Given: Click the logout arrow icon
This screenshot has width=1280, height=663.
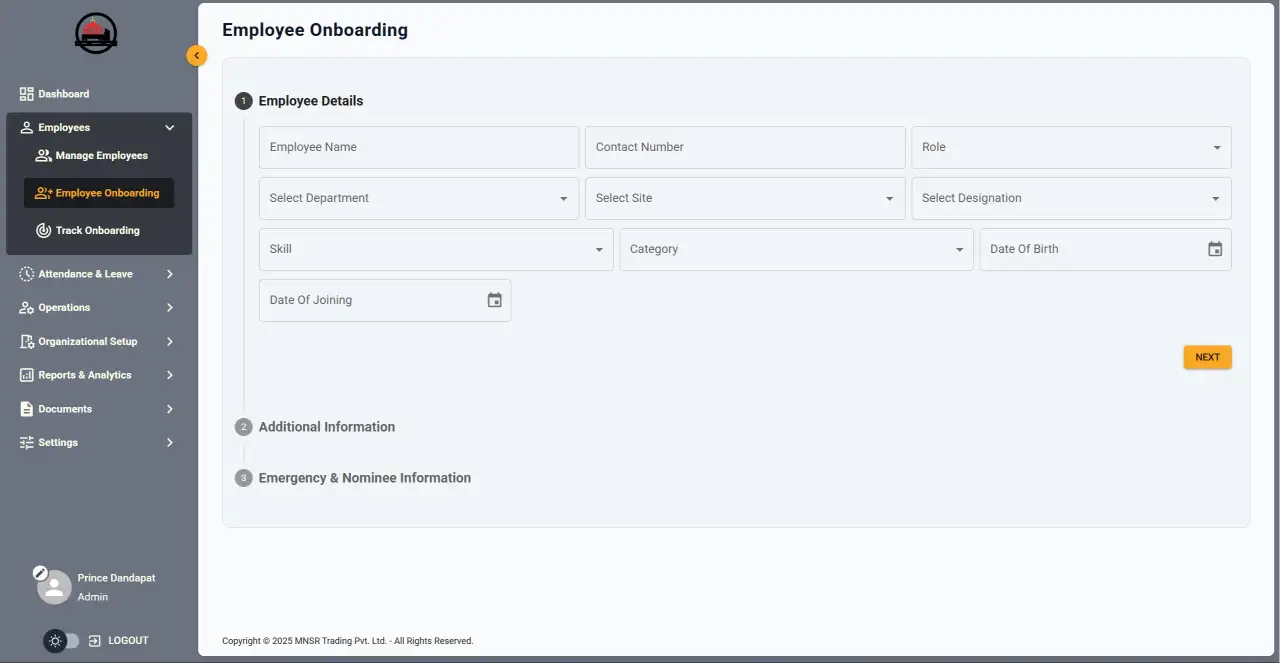Looking at the screenshot, I should pyautogui.click(x=93, y=640).
